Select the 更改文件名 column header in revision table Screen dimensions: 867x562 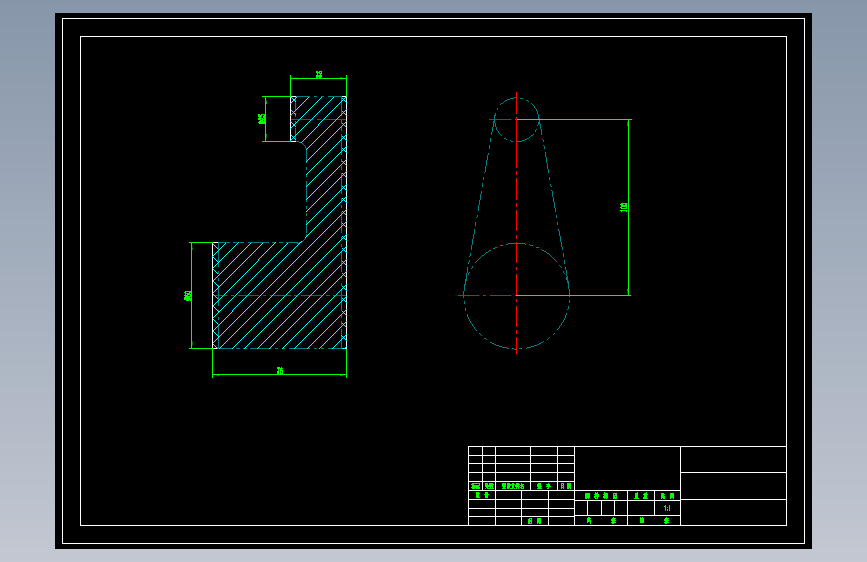click(513, 486)
